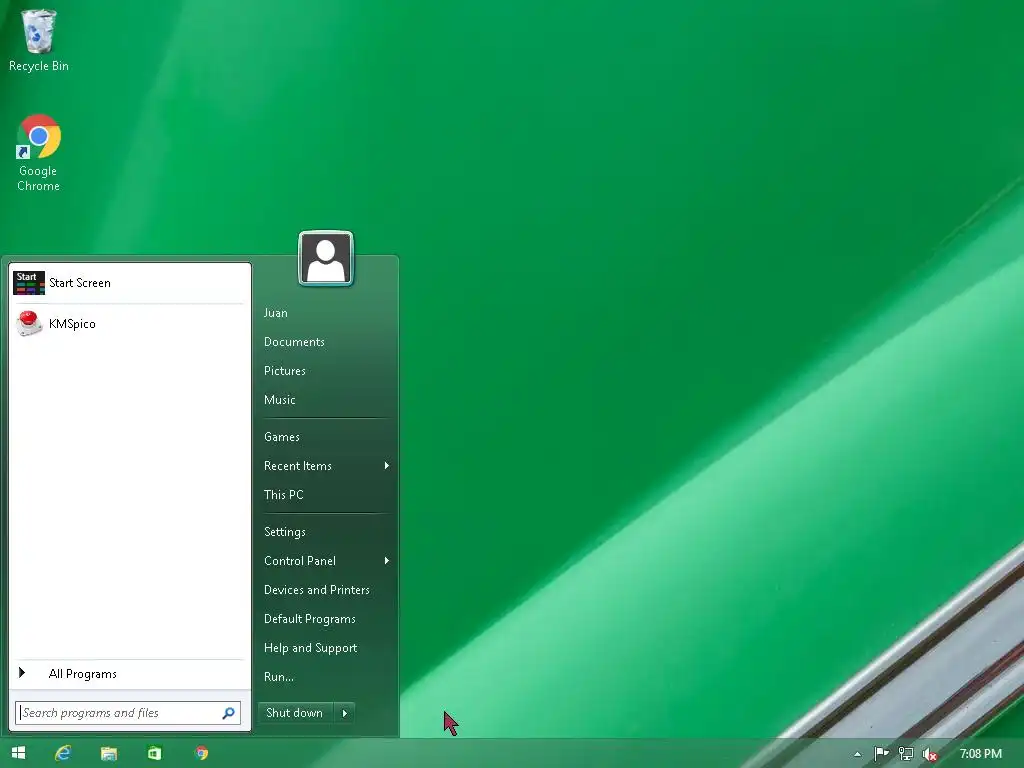Expand shut down options arrow

[x=345, y=713]
